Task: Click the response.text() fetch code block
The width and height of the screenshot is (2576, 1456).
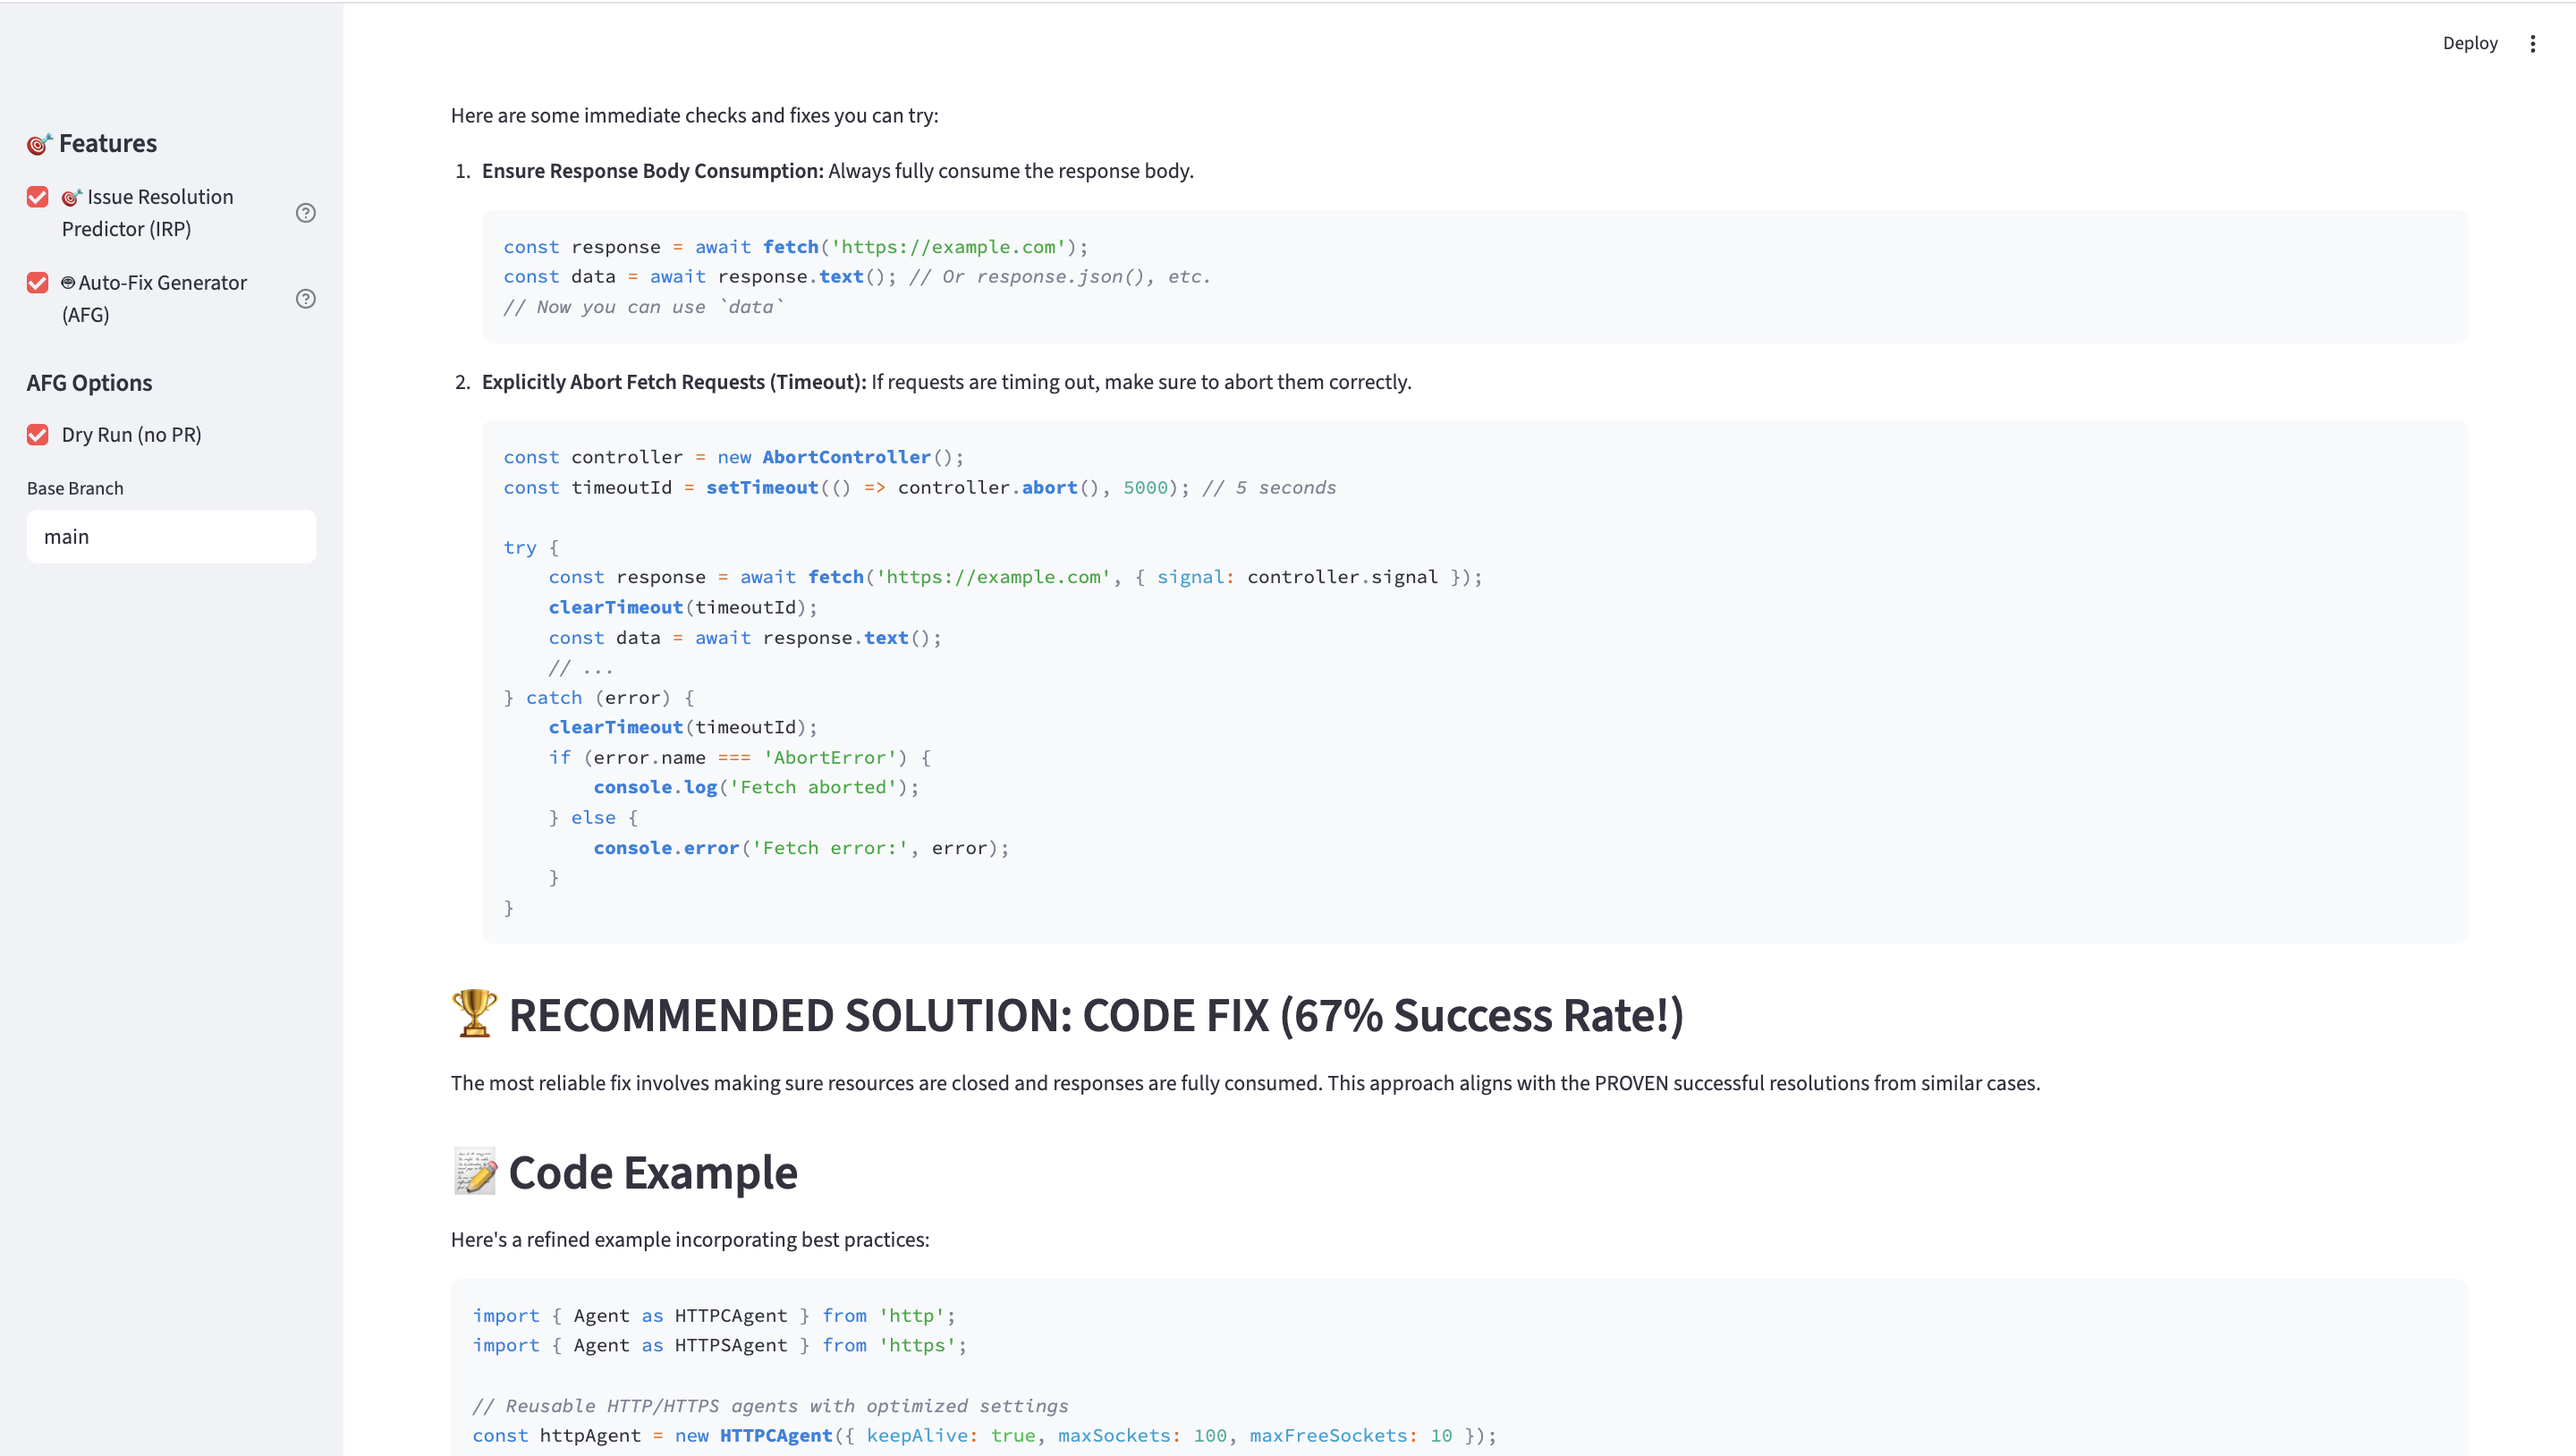Action: [x=1474, y=277]
